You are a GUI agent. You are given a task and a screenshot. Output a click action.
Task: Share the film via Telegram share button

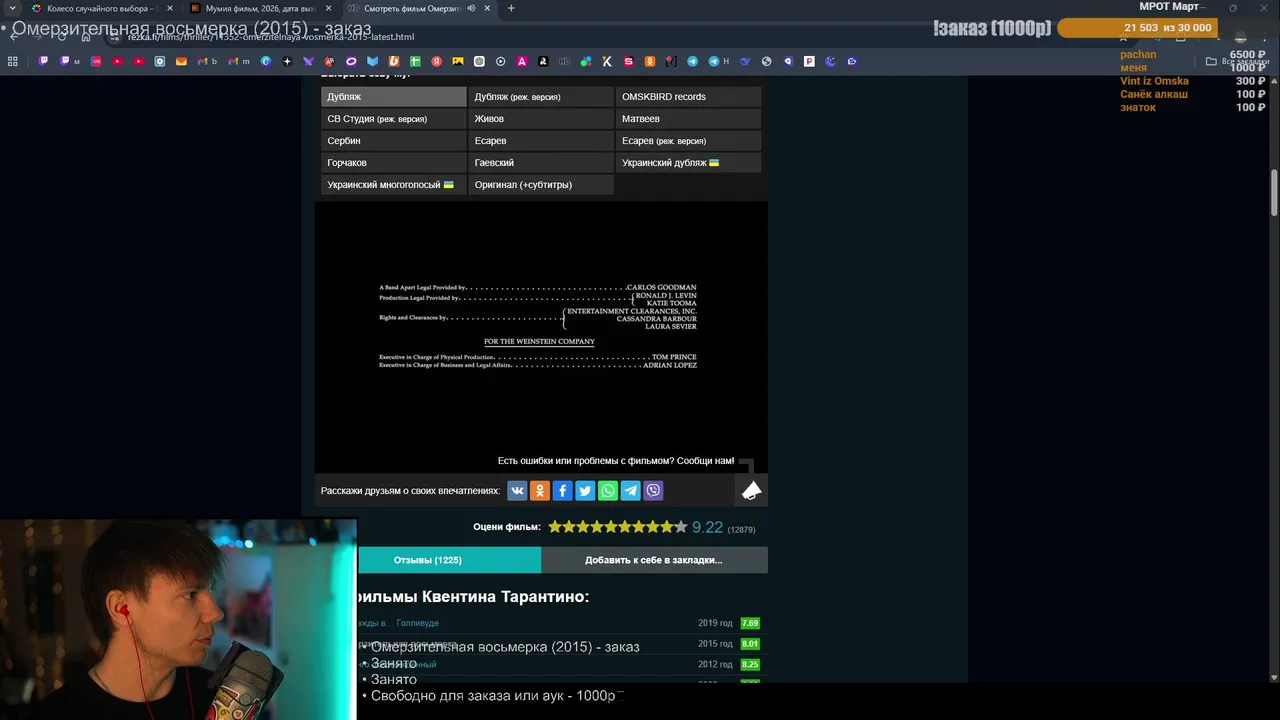click(630, 490)
